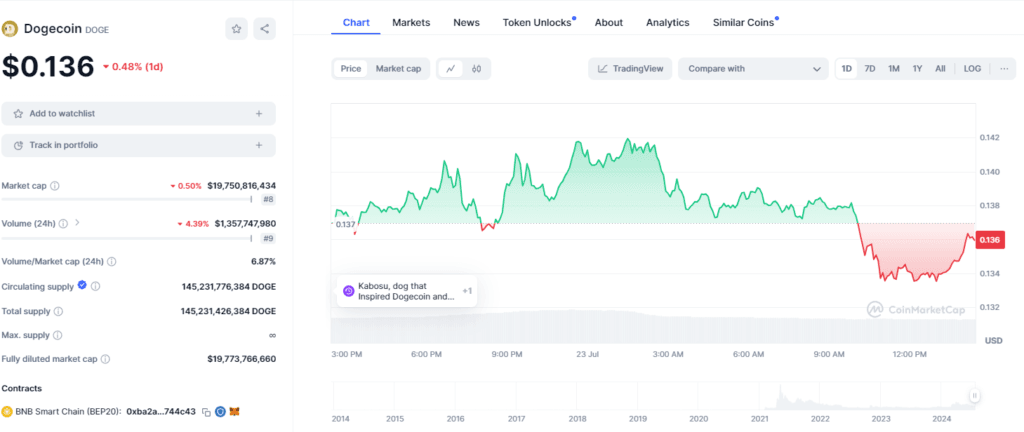
Task: Click the Add to watchlist button
Action: 138,114
